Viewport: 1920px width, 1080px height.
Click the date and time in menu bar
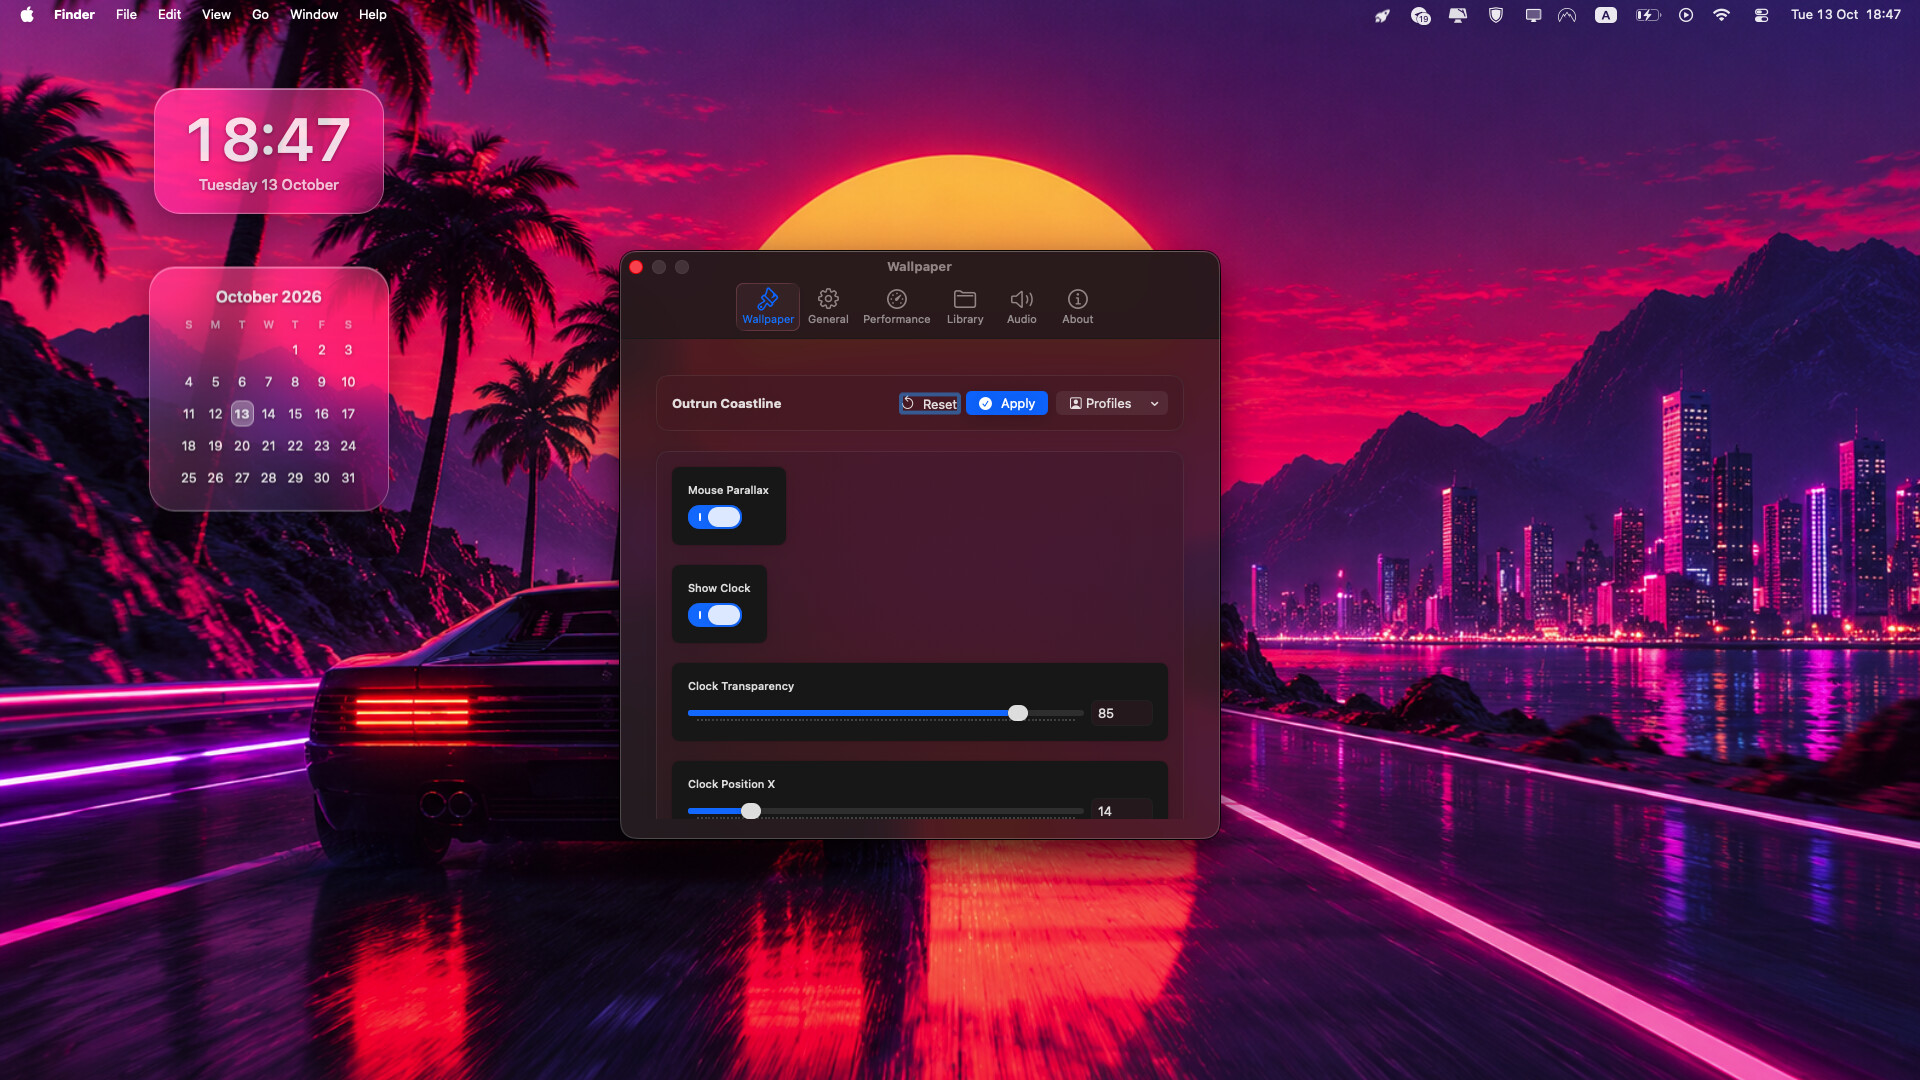(x=1845, y=14)
